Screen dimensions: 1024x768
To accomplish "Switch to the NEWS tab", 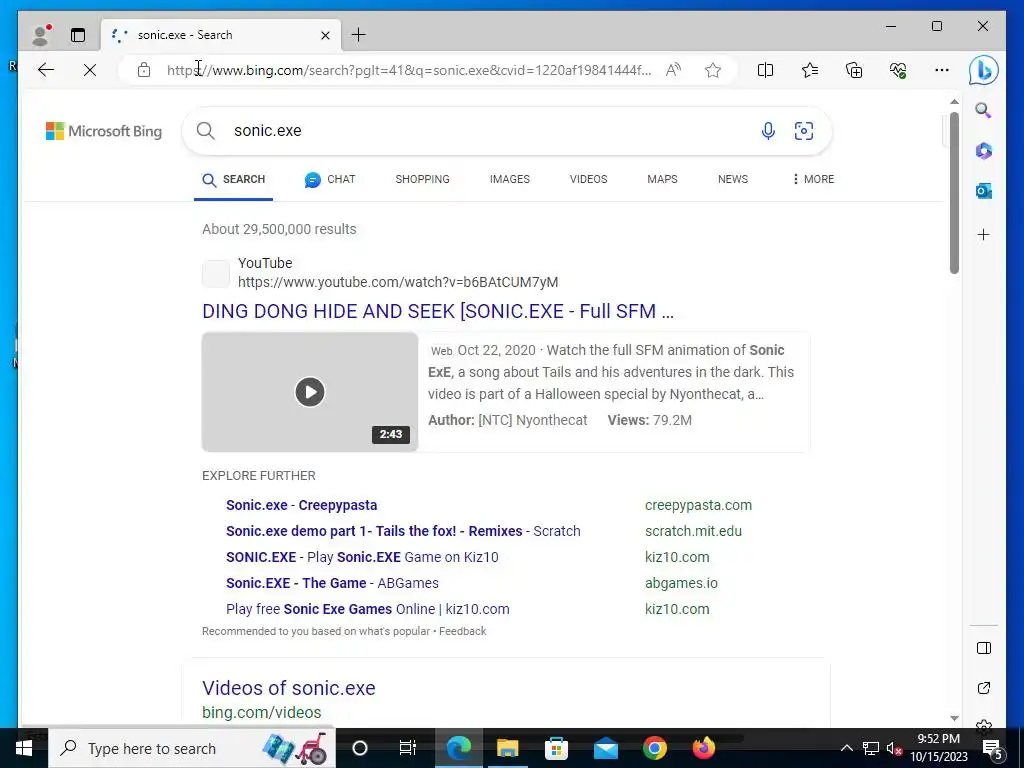I will [733, 179].
